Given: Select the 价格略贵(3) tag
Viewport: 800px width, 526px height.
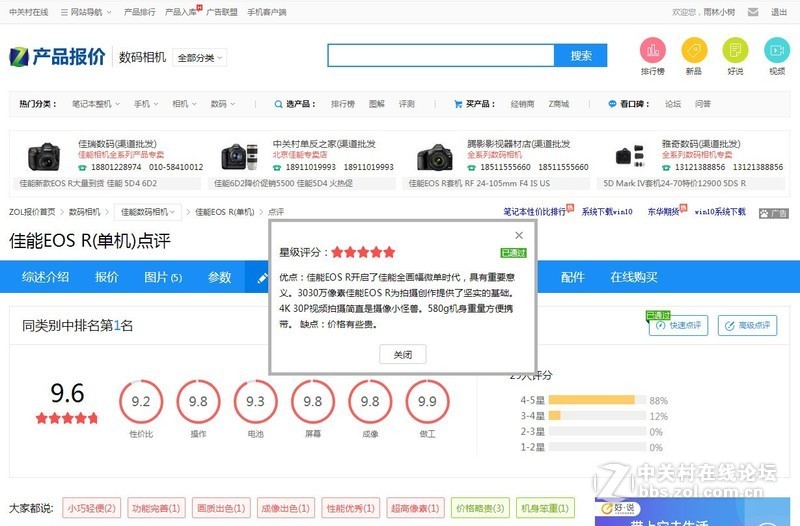Looking at the screenshot, I should pos(480,508).
